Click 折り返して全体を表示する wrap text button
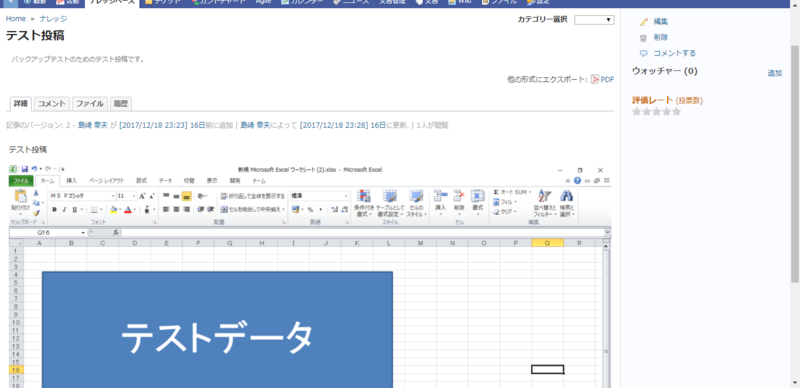Image resolution: width=800 pixels, height=388 pixels. [253, 196]
